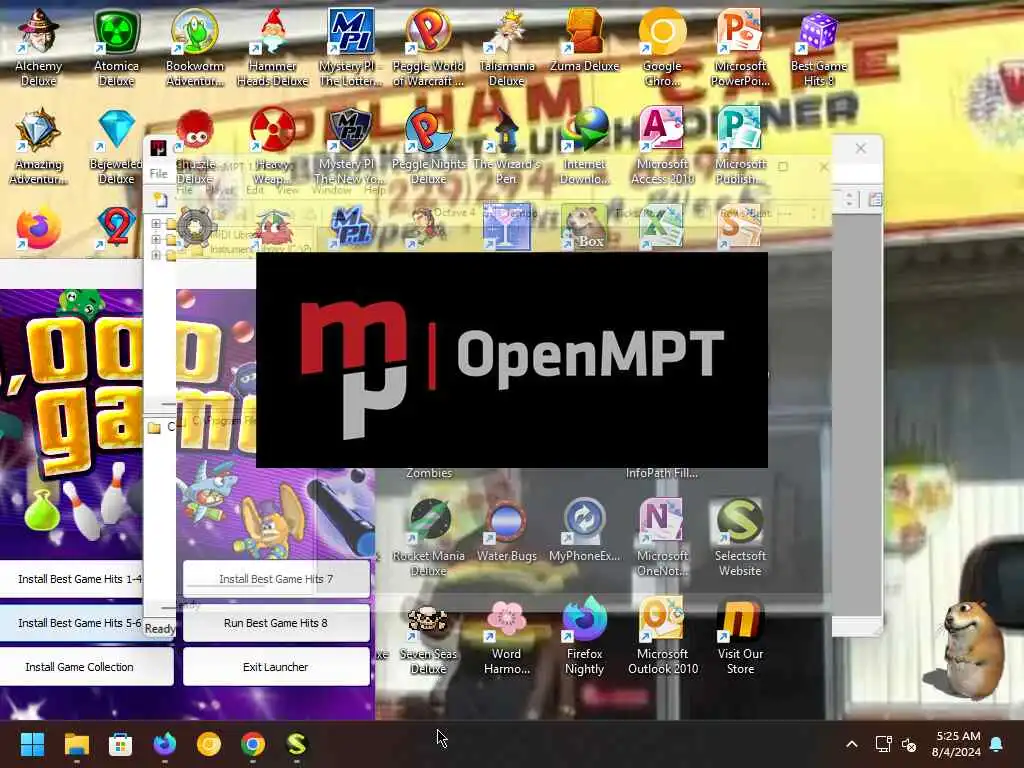Open the Firefox desktop shortcut

click(39, 229)
